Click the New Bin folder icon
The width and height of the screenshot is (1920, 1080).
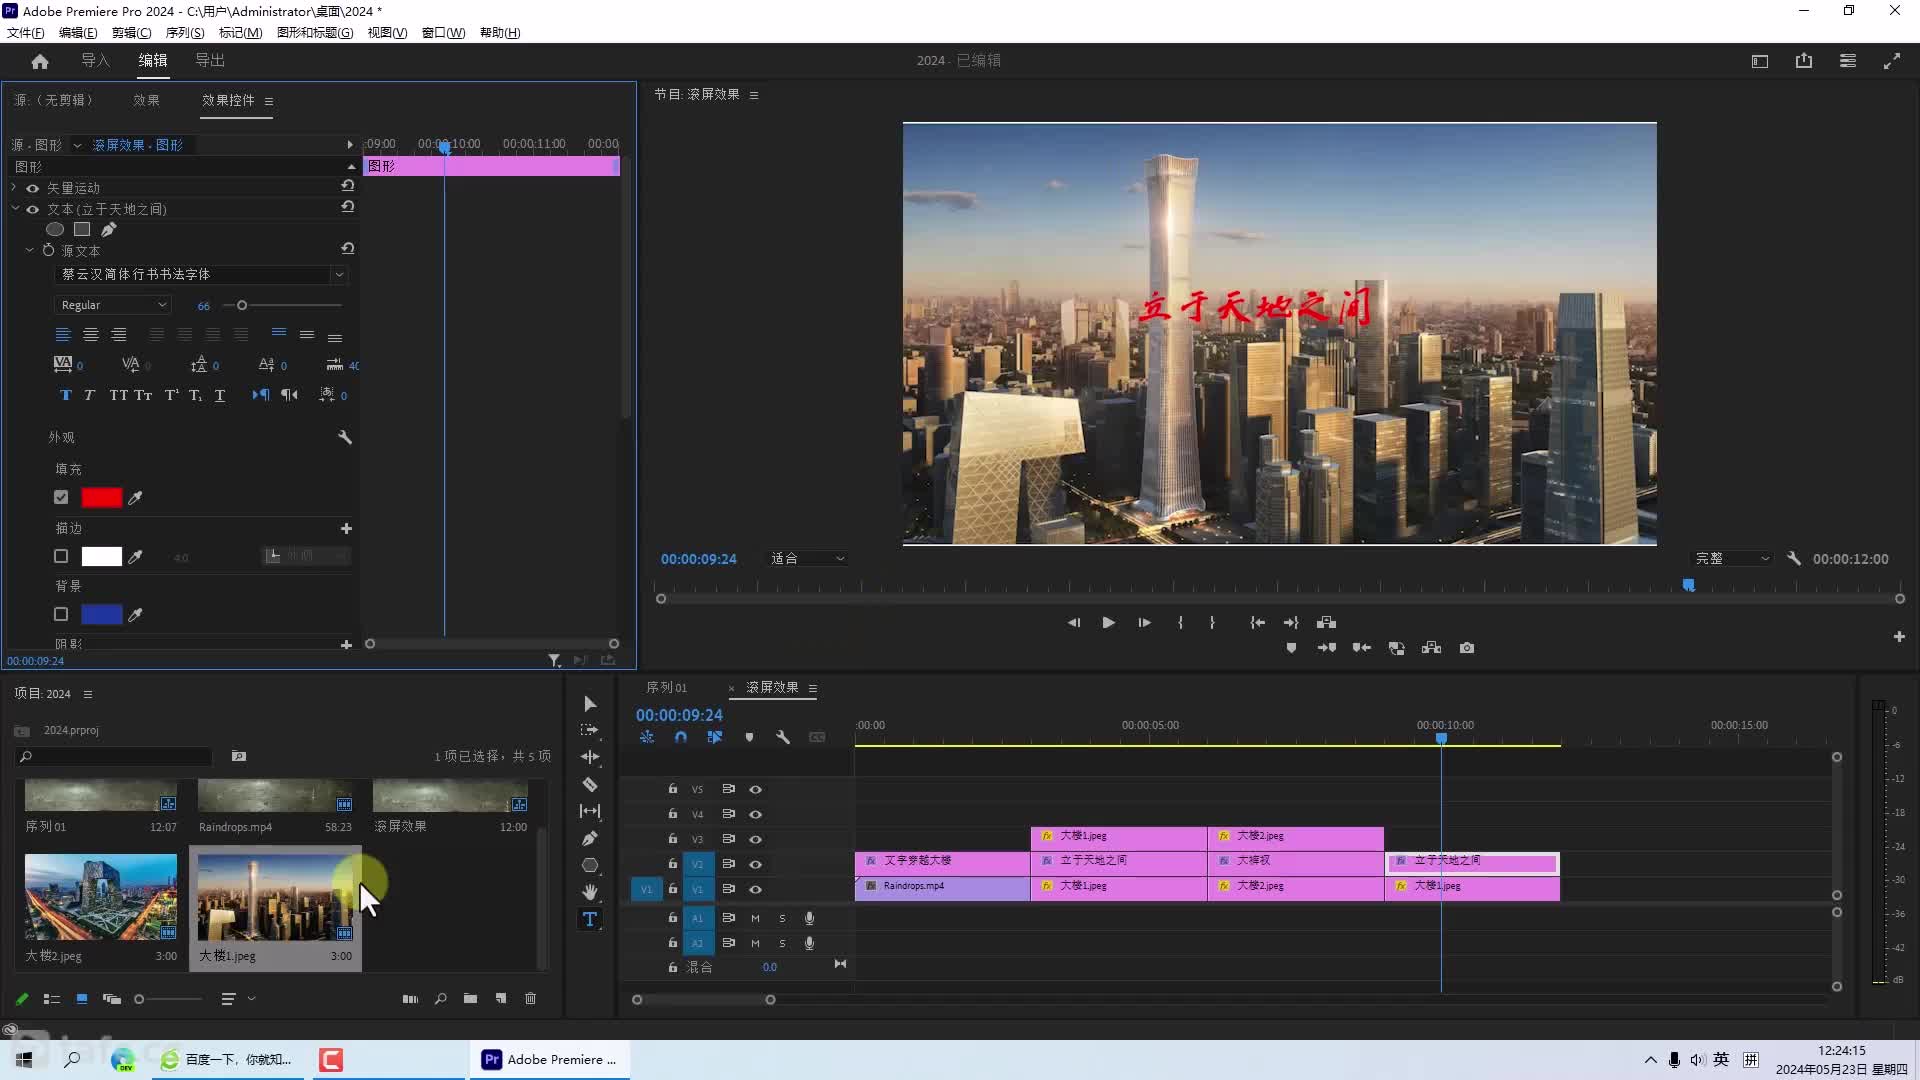point(470,999)
